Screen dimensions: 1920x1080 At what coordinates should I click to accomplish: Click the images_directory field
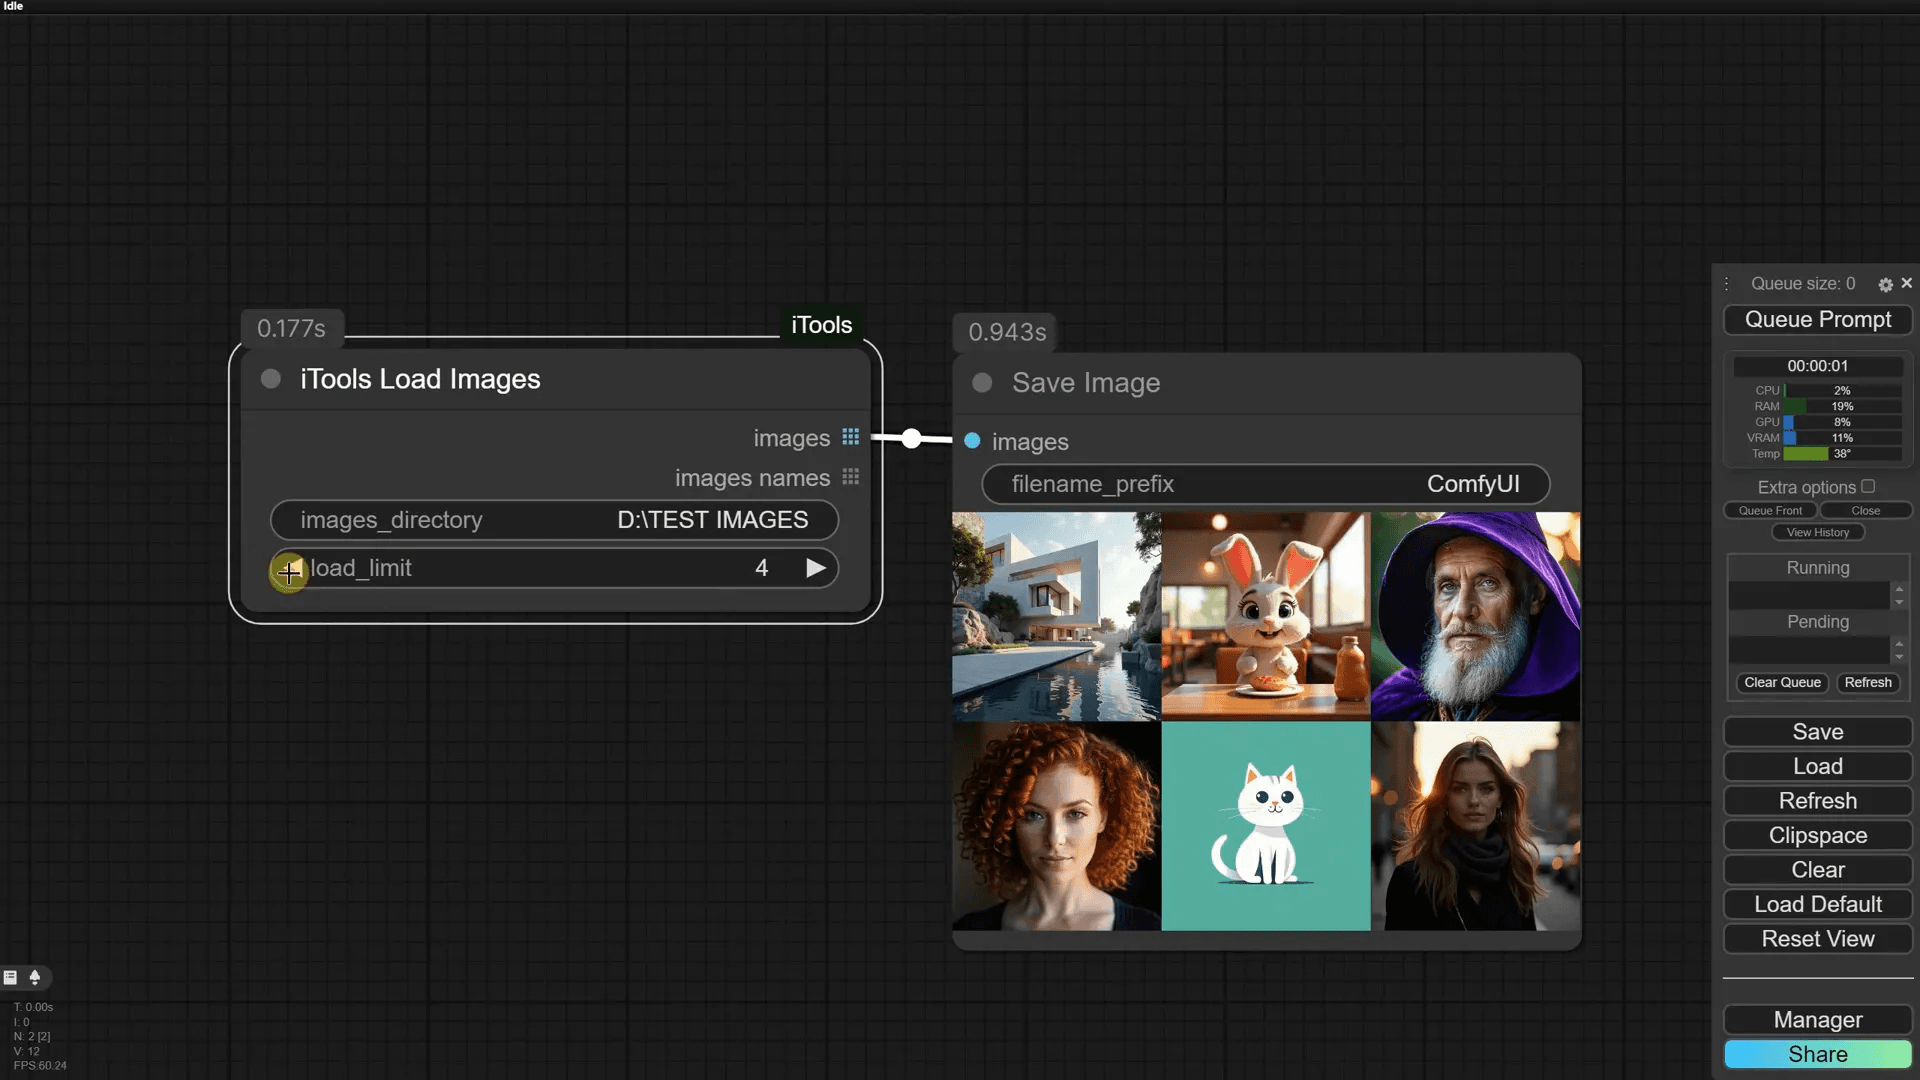click(x=554, y=520)
